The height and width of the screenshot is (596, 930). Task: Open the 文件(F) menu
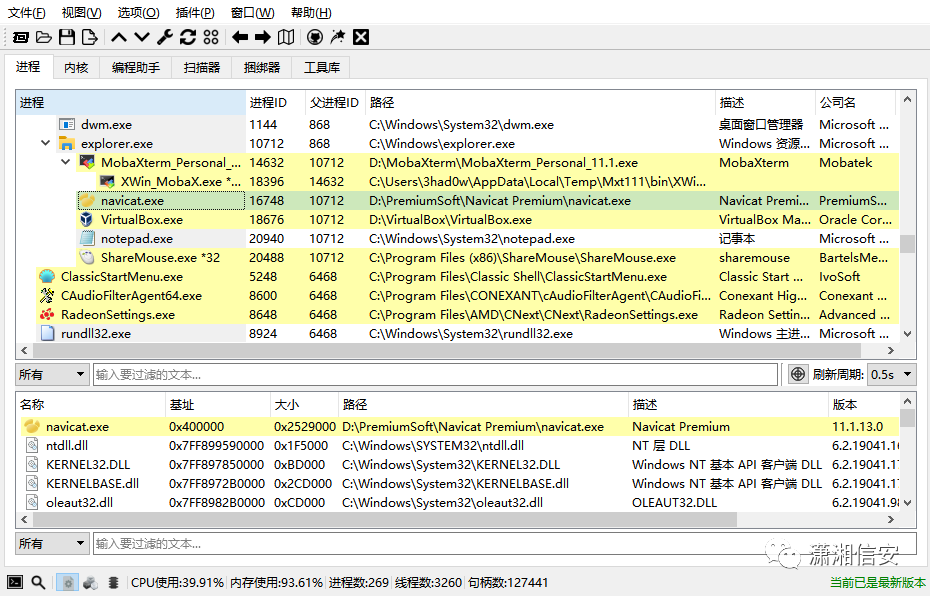click(27, 12)
